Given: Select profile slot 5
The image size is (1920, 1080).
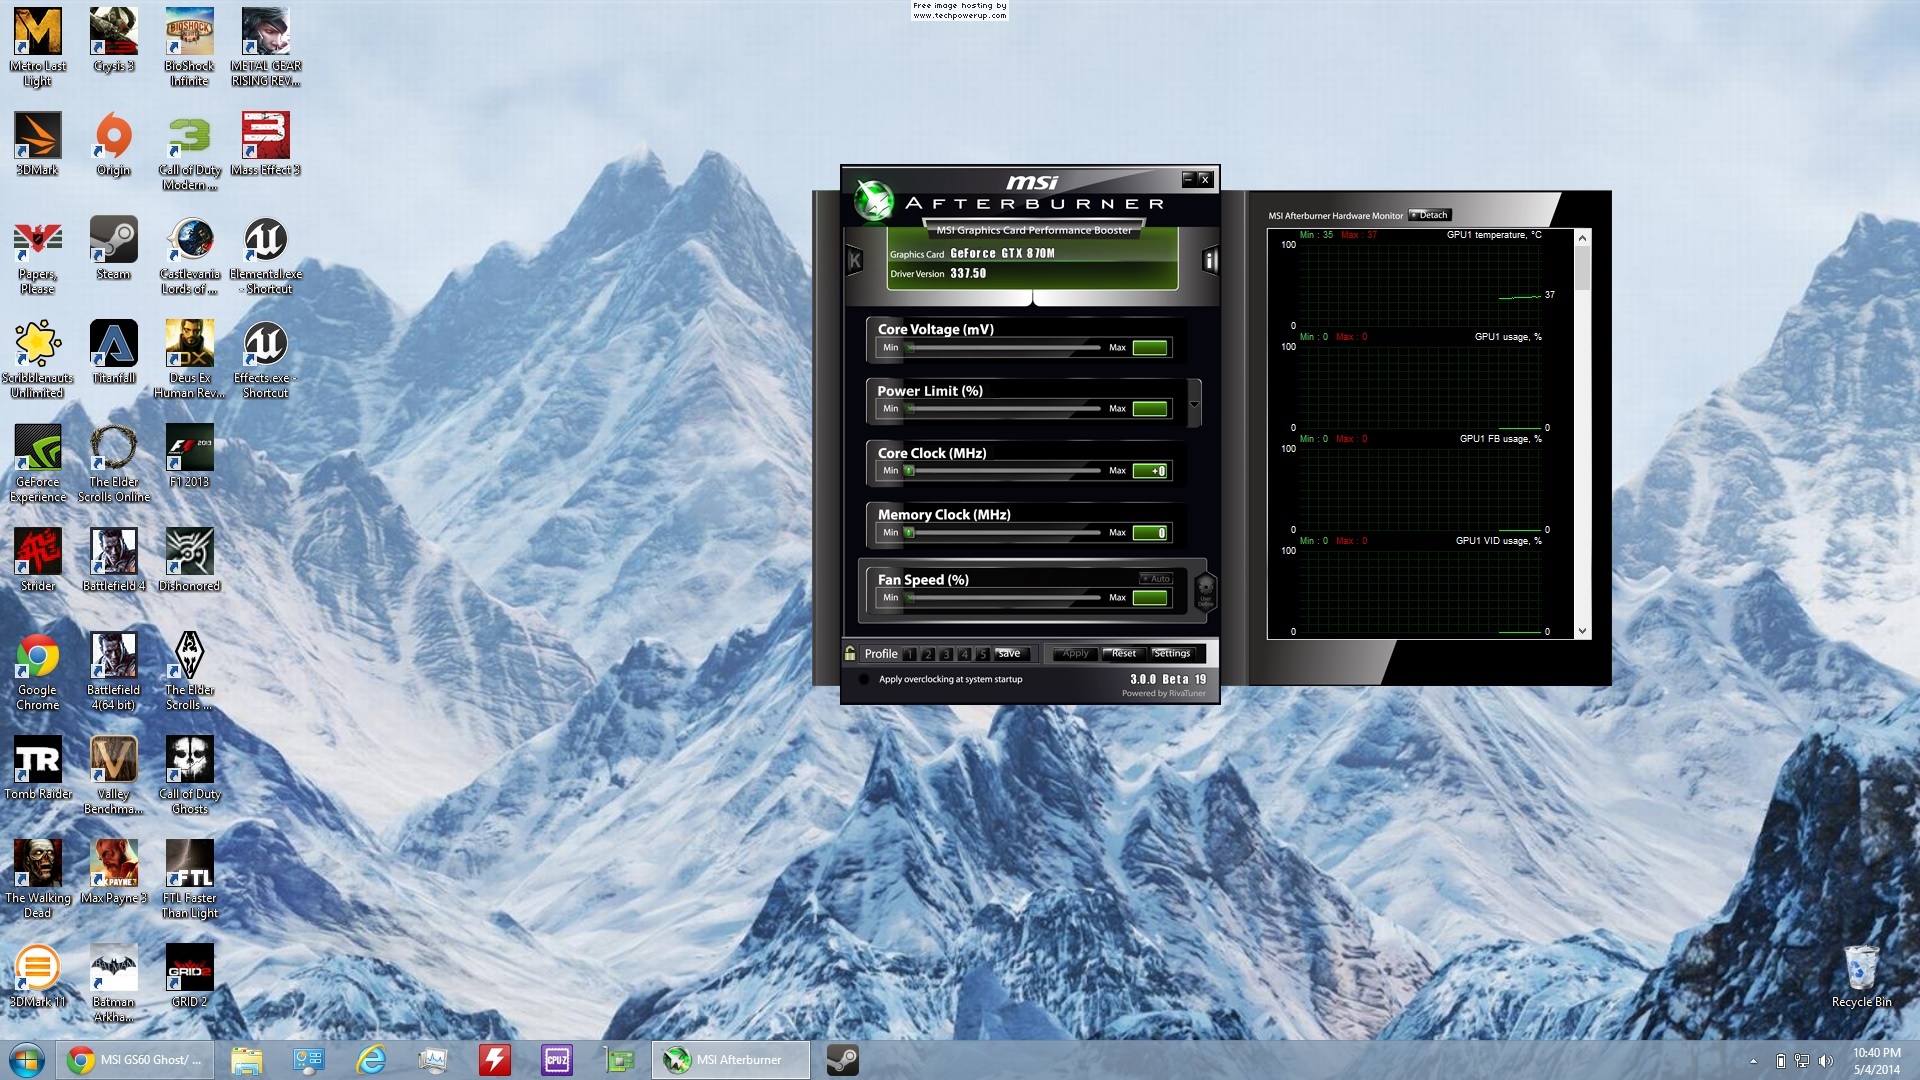Looking at the screenshot, I should click(982, 654).
